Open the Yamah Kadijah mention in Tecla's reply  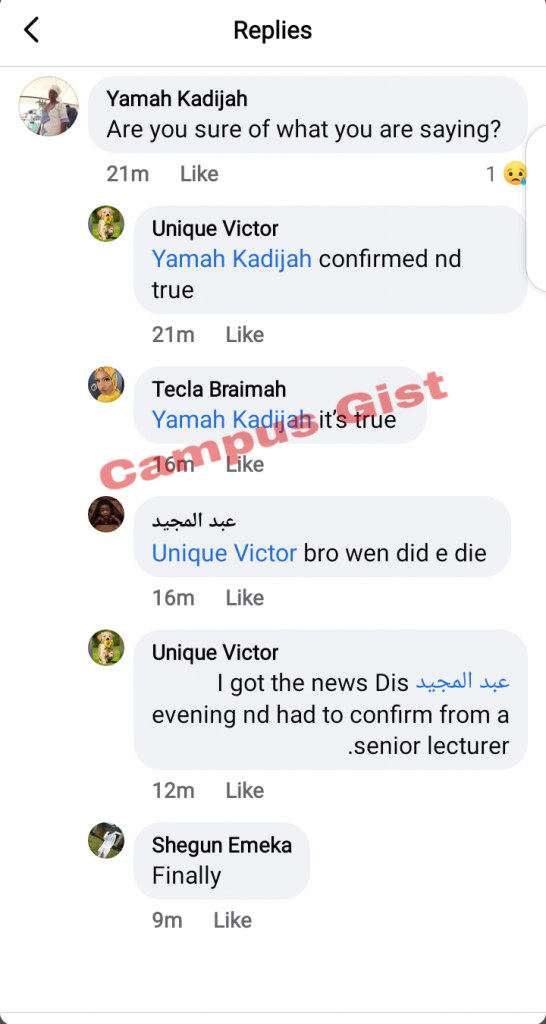click(x=231, y=419)
